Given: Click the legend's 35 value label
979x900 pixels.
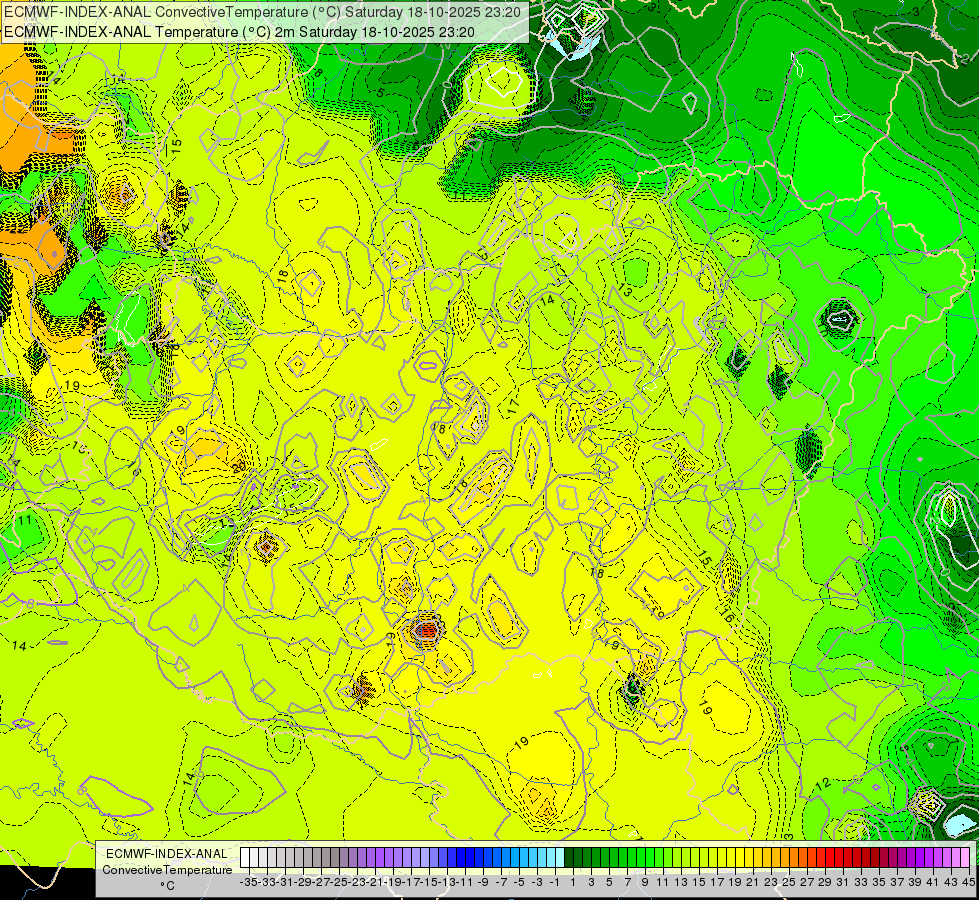Looking at the screenshot, I should 878,882.
